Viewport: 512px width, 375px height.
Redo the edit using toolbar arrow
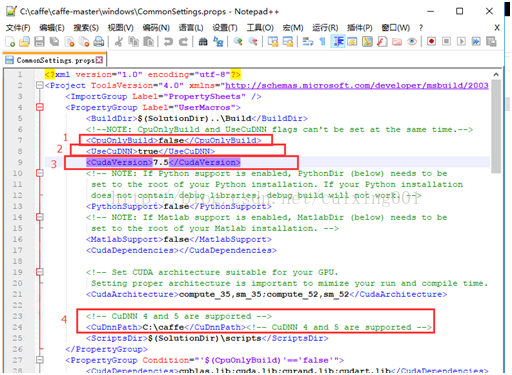coord(183,42)
